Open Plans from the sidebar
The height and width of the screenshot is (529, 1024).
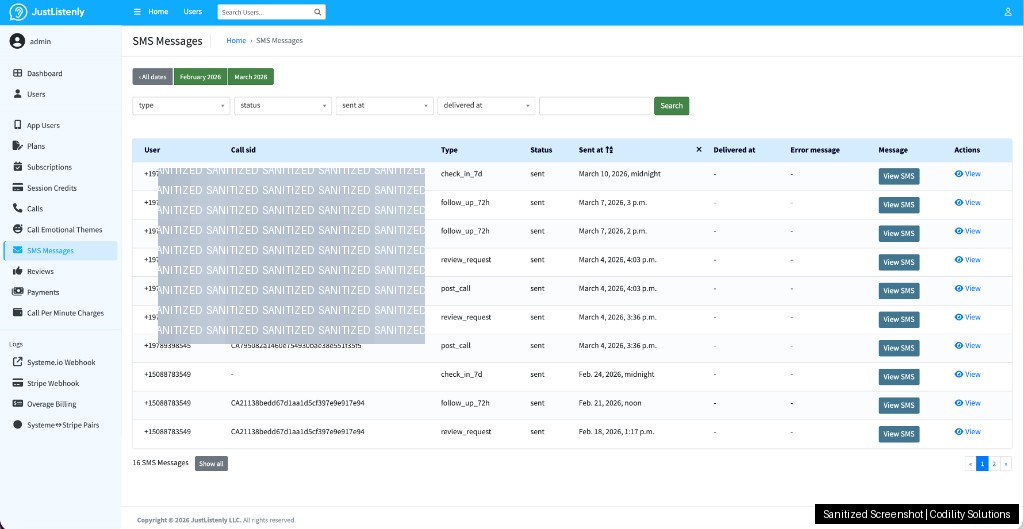(36, 146)
